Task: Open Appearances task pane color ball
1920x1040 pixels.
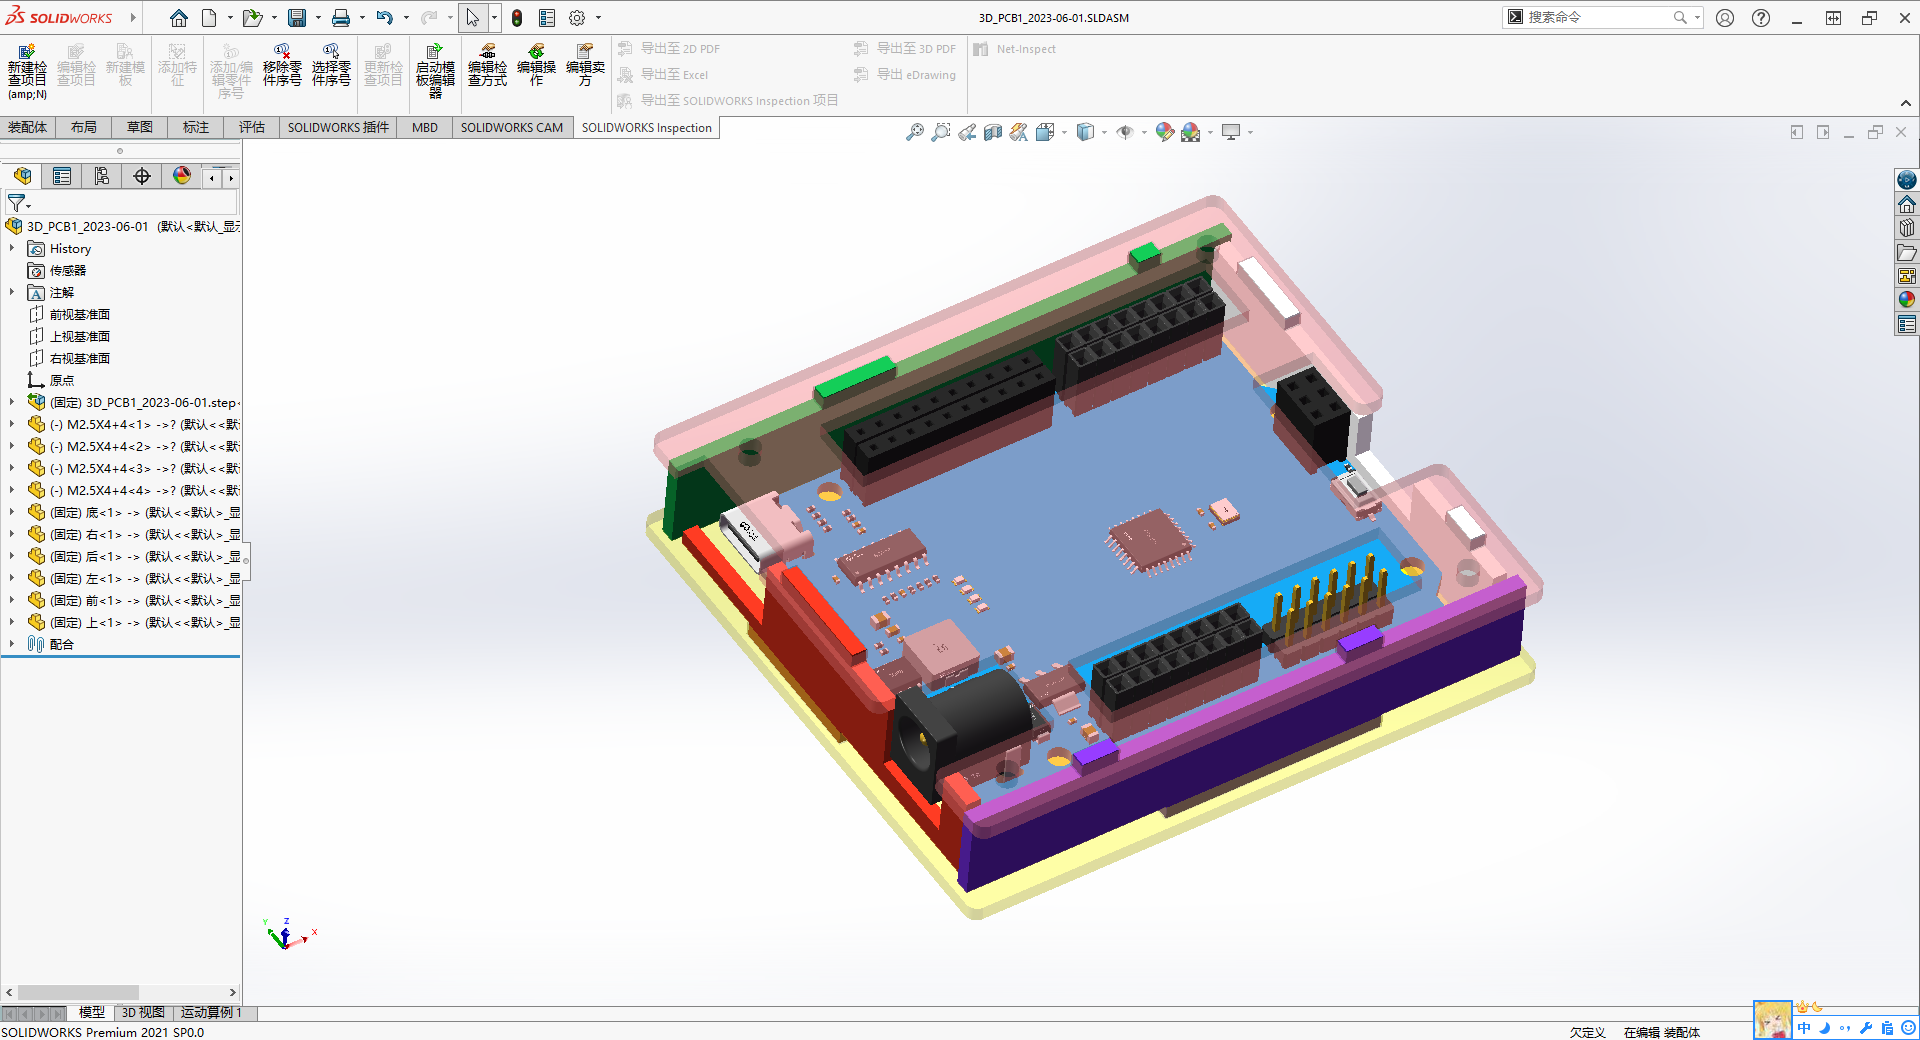Action: click(x=1907, y=300)
